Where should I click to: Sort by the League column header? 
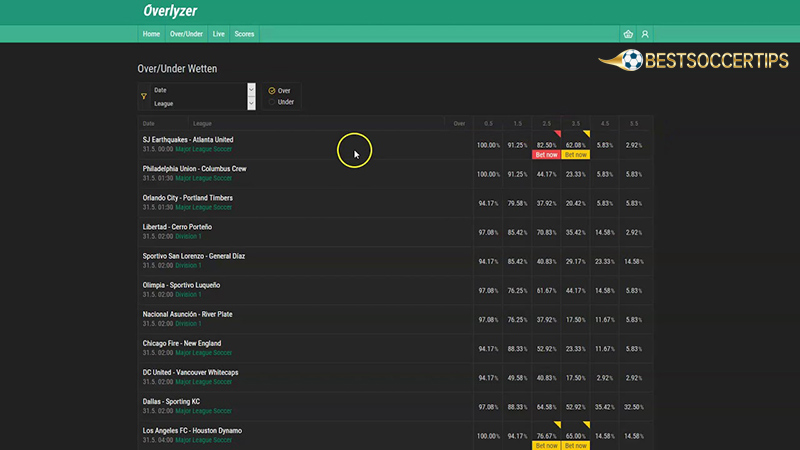click(x=202, y=123)
